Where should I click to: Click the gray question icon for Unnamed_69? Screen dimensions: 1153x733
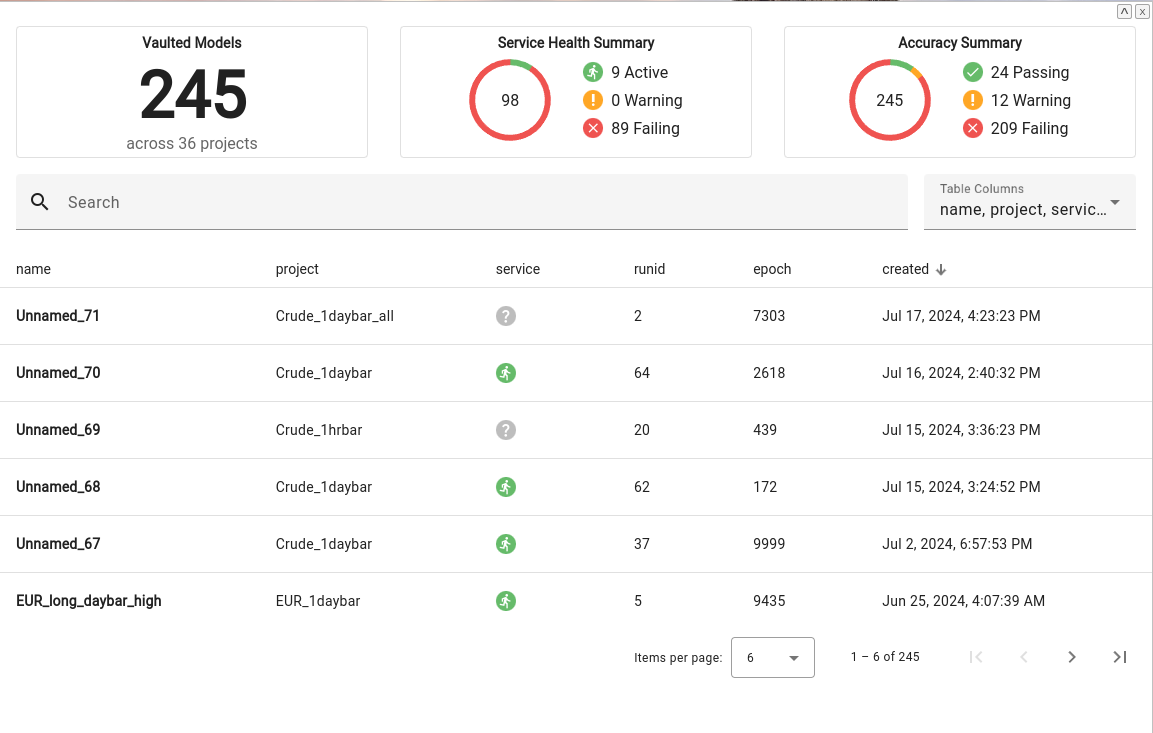point(506,430)
